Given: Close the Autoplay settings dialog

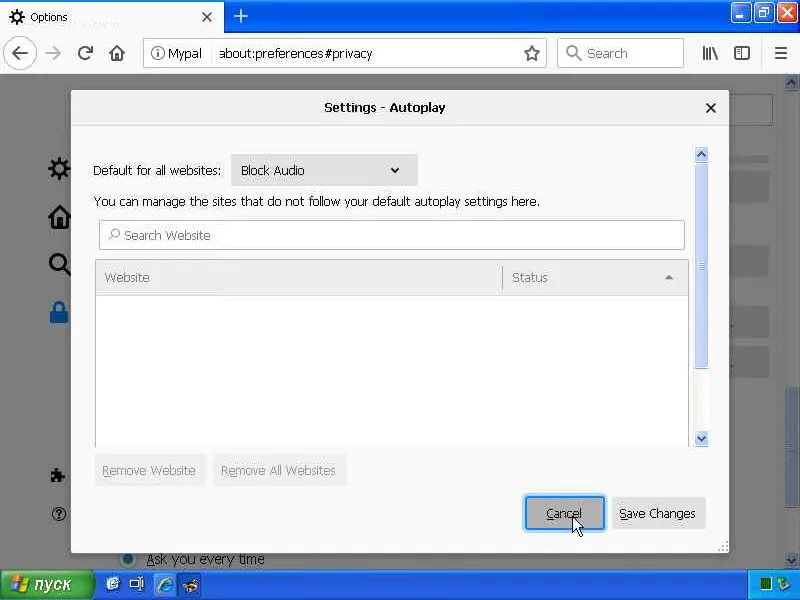Looking at the screenshot, I should (710, 108).
